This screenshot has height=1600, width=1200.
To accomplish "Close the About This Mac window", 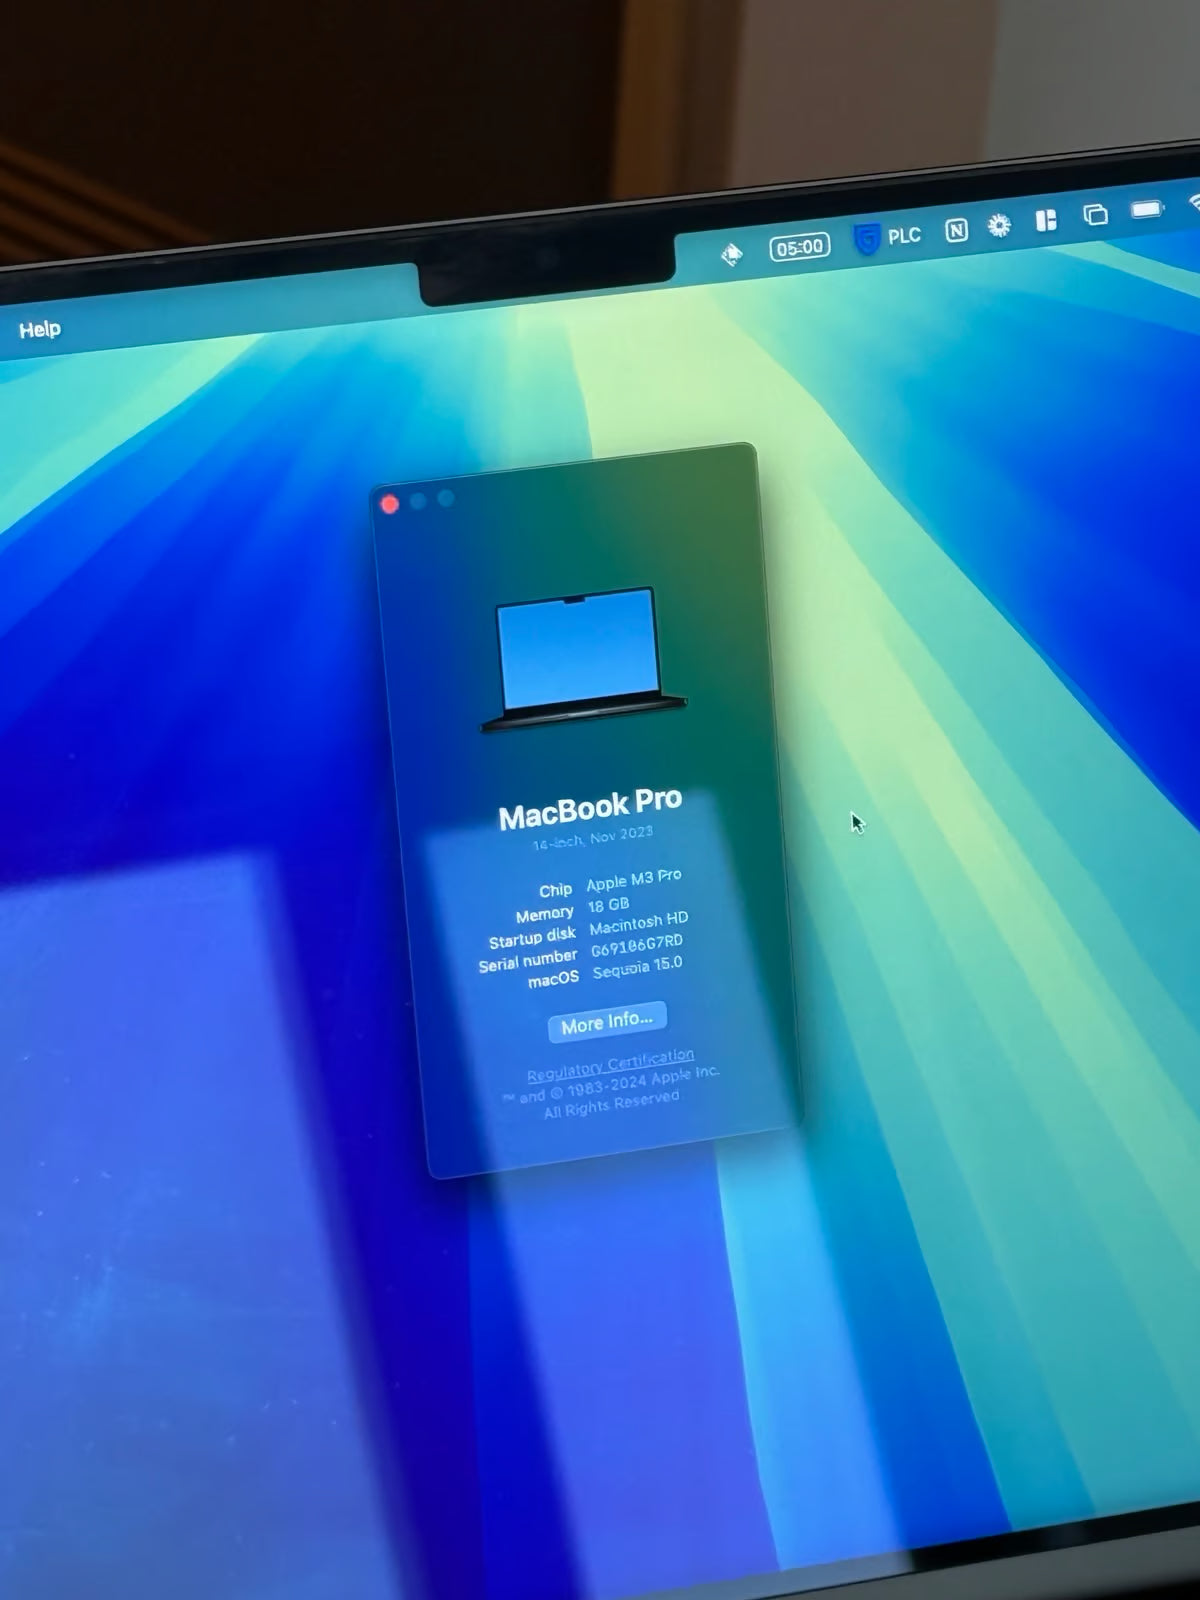I will pos(390,504).
